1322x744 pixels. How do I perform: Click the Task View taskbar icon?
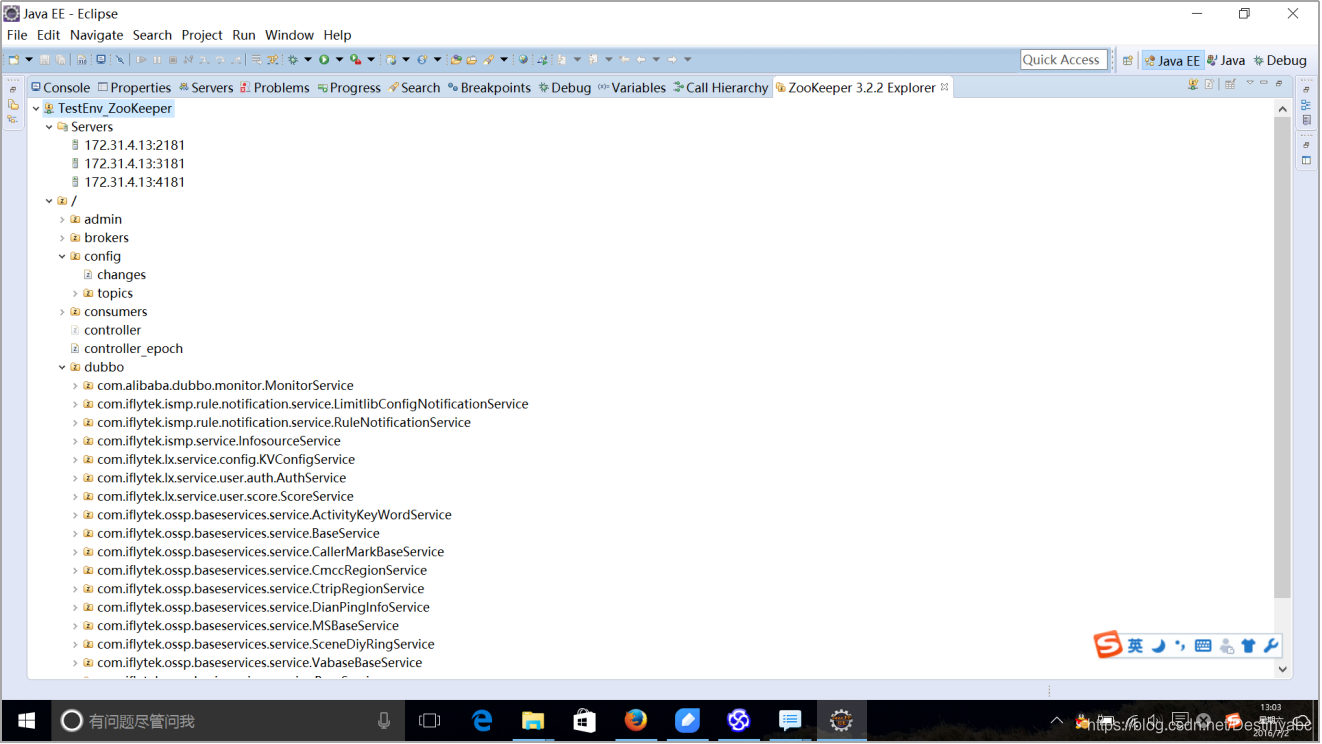pyautogui.click(x=429, y=720)
